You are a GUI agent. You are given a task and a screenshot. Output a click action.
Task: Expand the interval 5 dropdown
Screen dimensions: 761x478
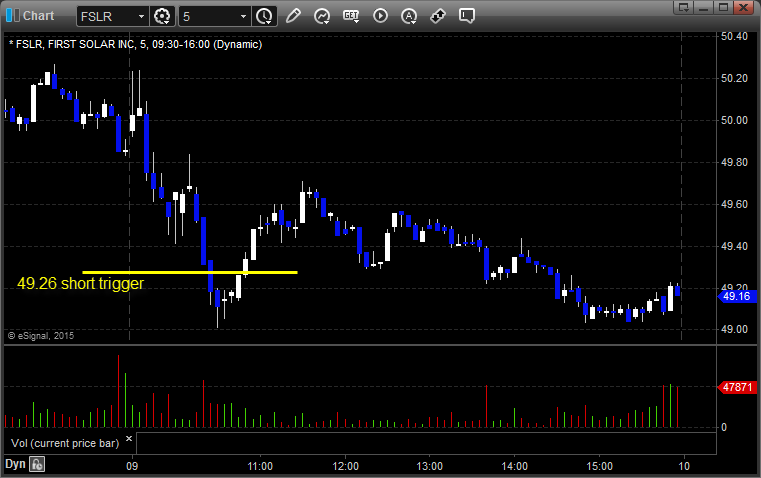click(x=243, y=16)
